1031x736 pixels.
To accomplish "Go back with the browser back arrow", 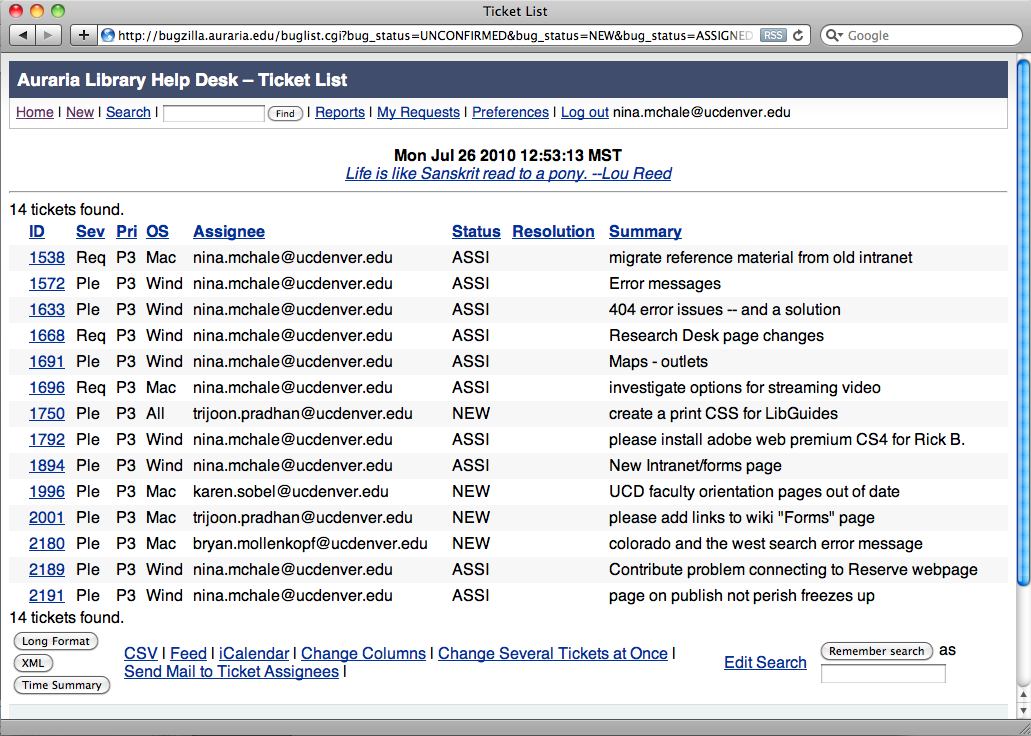I will (22, 35).
